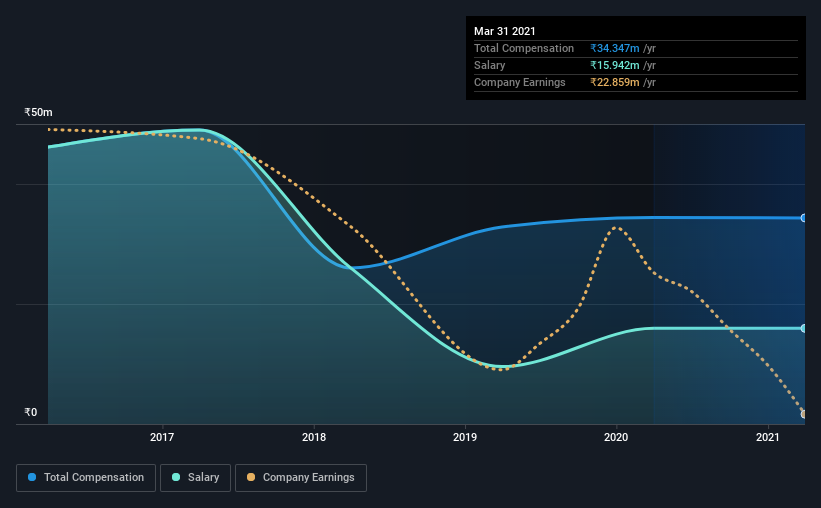Screen dimensions: 821x508
Task: Click the ₹15.942m salary value
Action: pos(615,65)
